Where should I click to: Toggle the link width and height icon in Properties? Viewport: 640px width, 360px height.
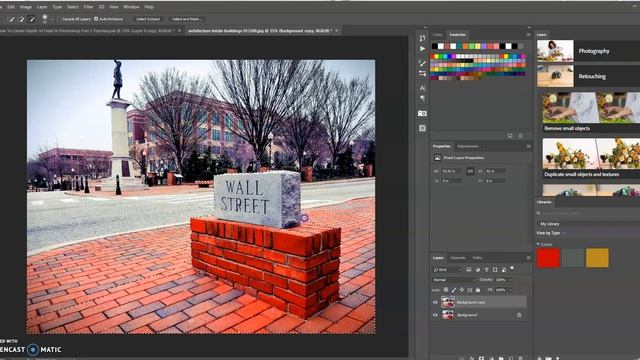point(470,171)
